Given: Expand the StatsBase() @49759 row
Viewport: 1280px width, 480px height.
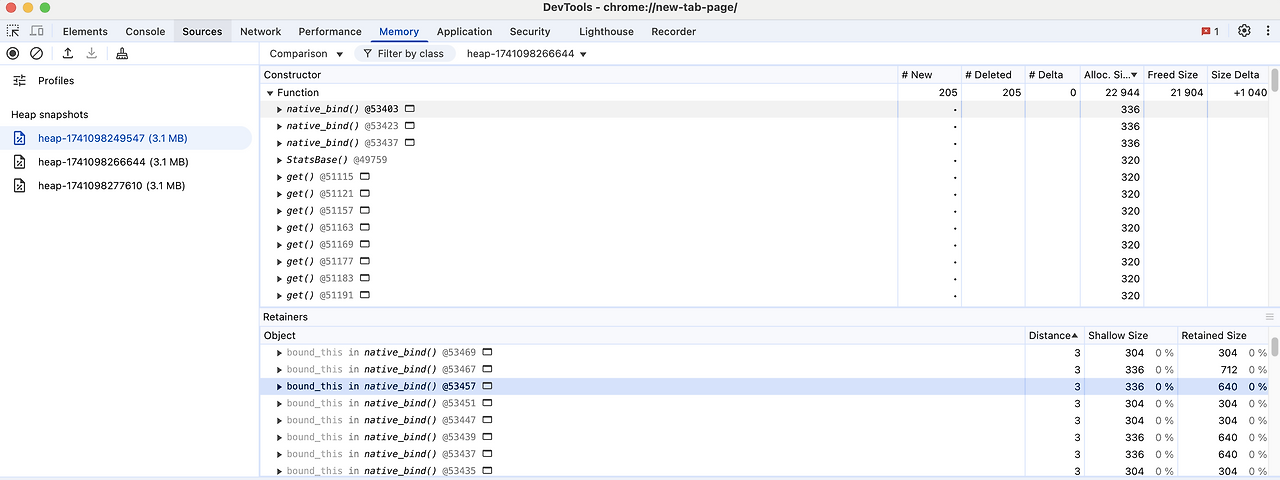Looking at the screenshot, I should pos(280,160).
